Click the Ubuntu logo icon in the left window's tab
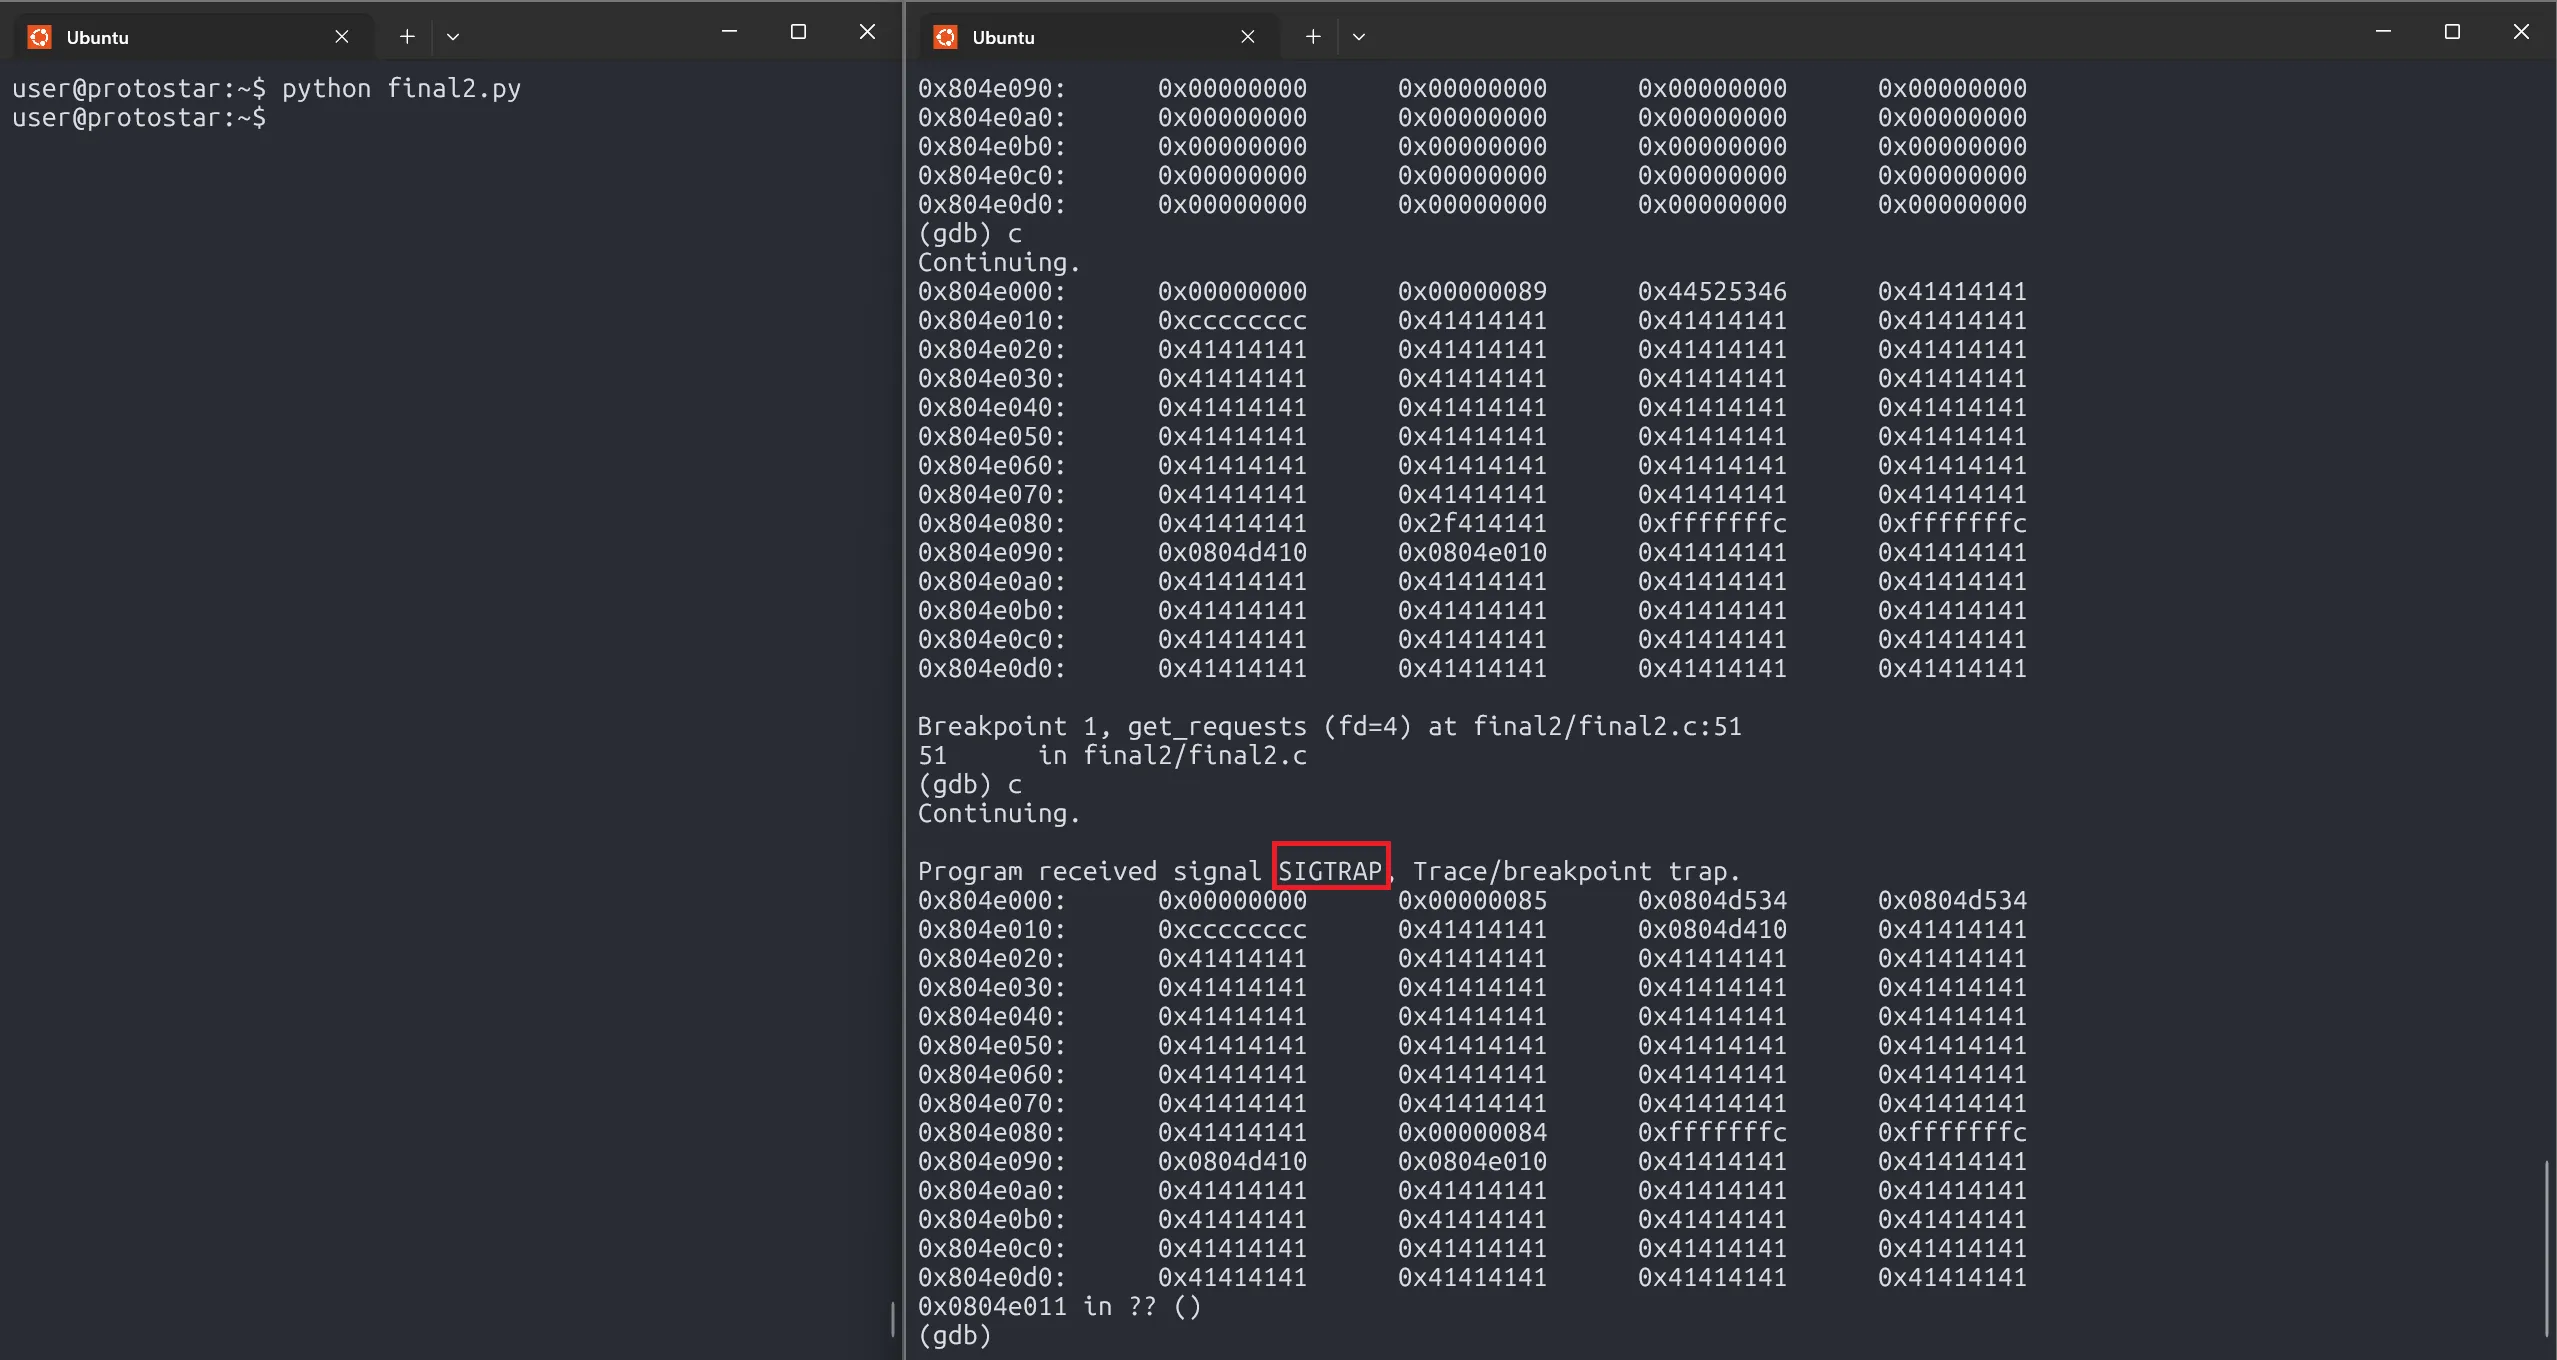 click(39, 37)
